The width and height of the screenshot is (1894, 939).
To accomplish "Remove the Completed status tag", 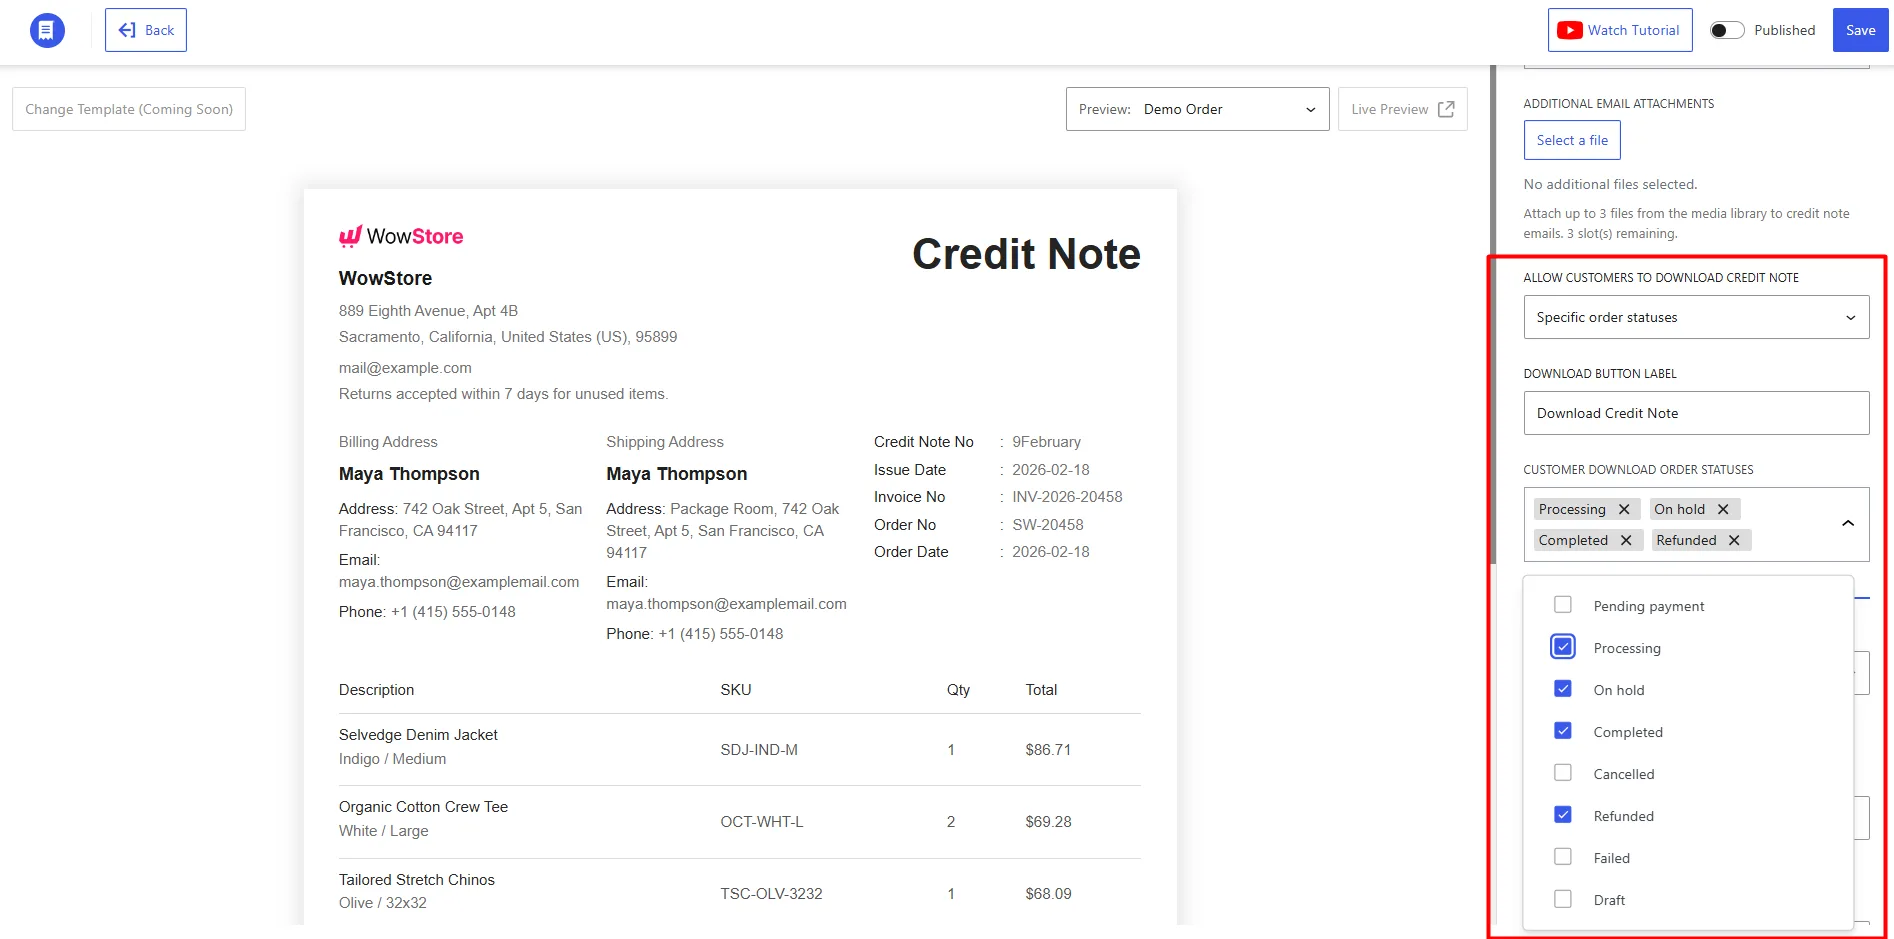I will coord(1626,540).
